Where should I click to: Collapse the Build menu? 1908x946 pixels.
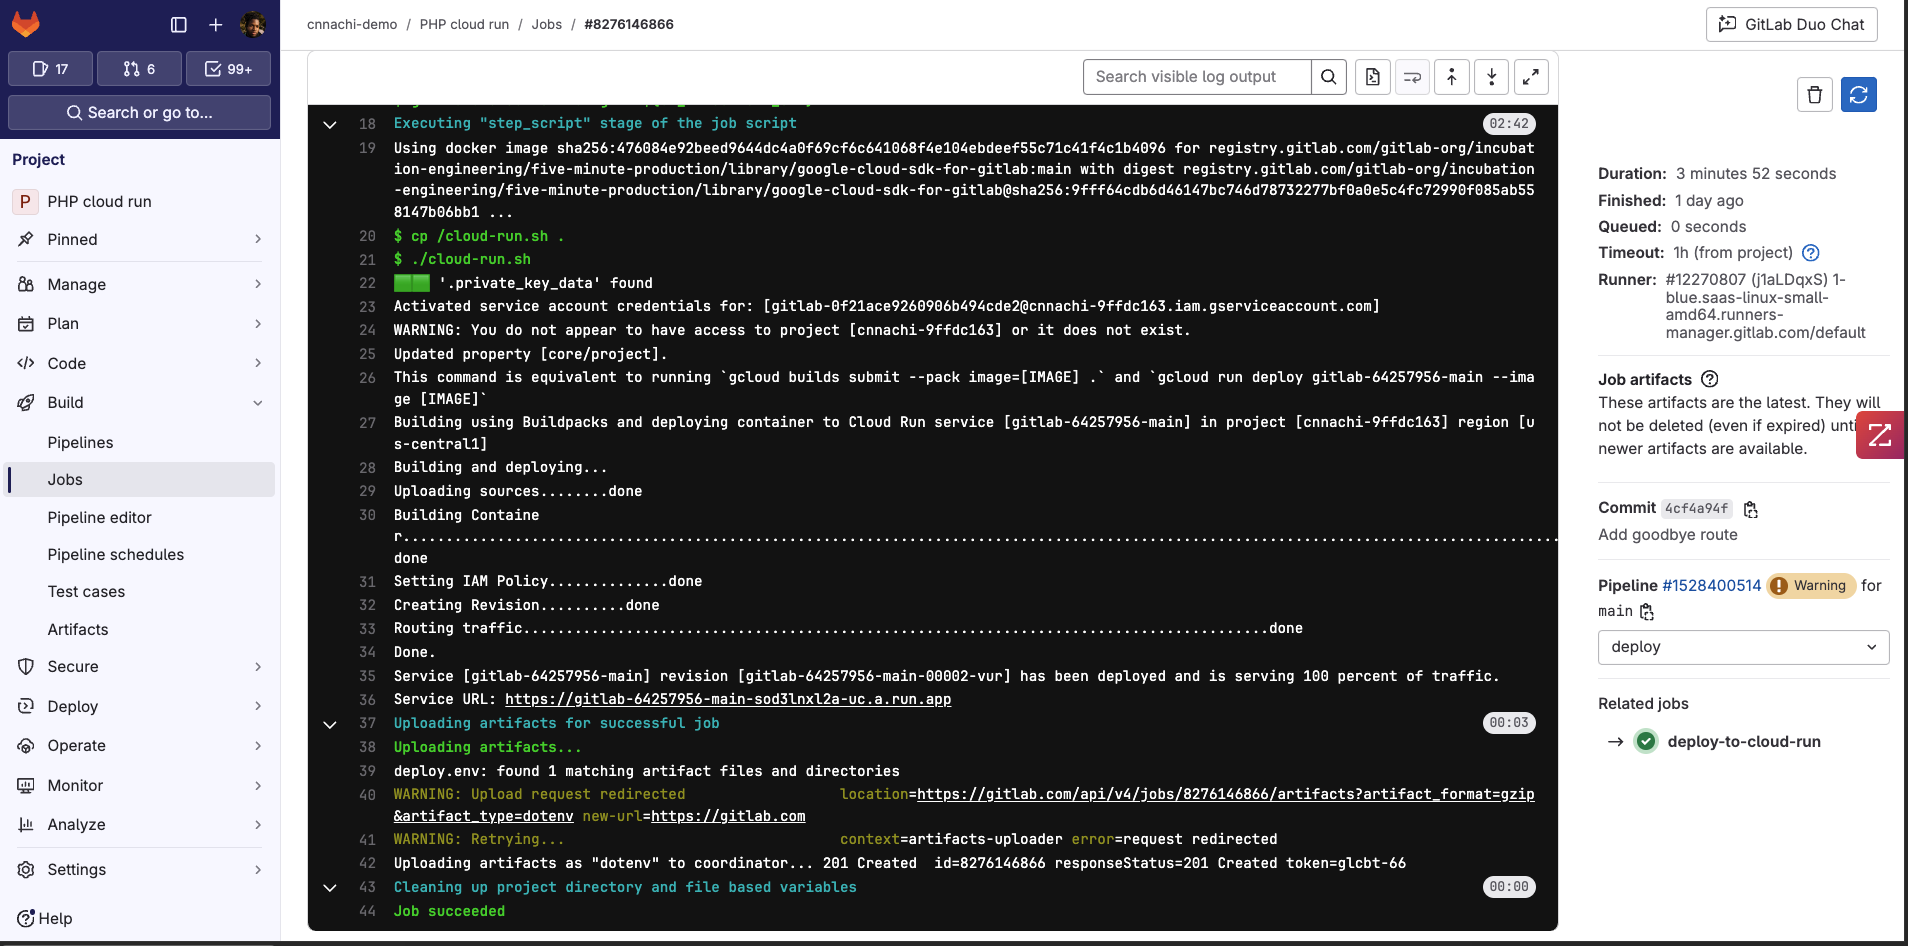[139, 402]
